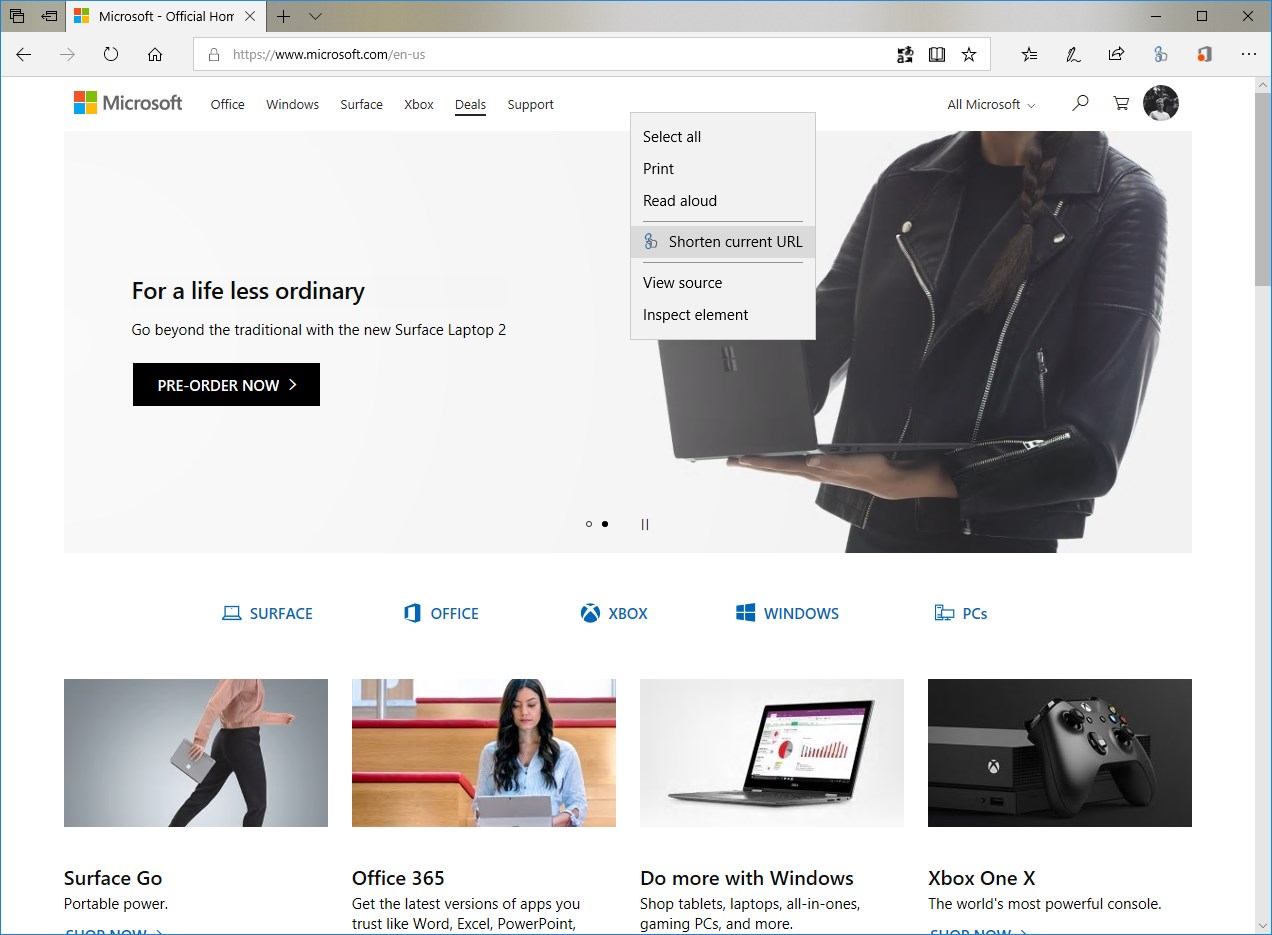Click For a life less ordinary headline
1272x935 pixels.
[x=248, y=291]
